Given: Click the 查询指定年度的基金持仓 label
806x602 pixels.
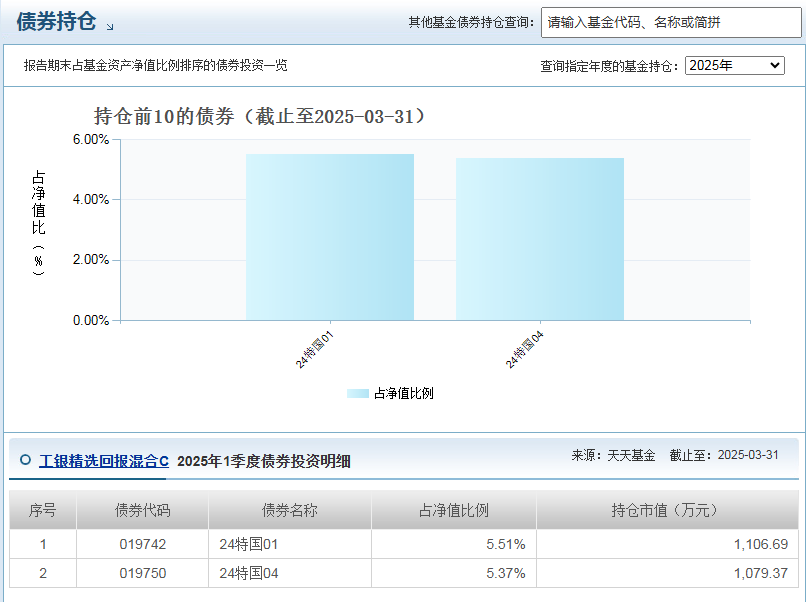Looking at the screenshot, I should tap(609, 66).
